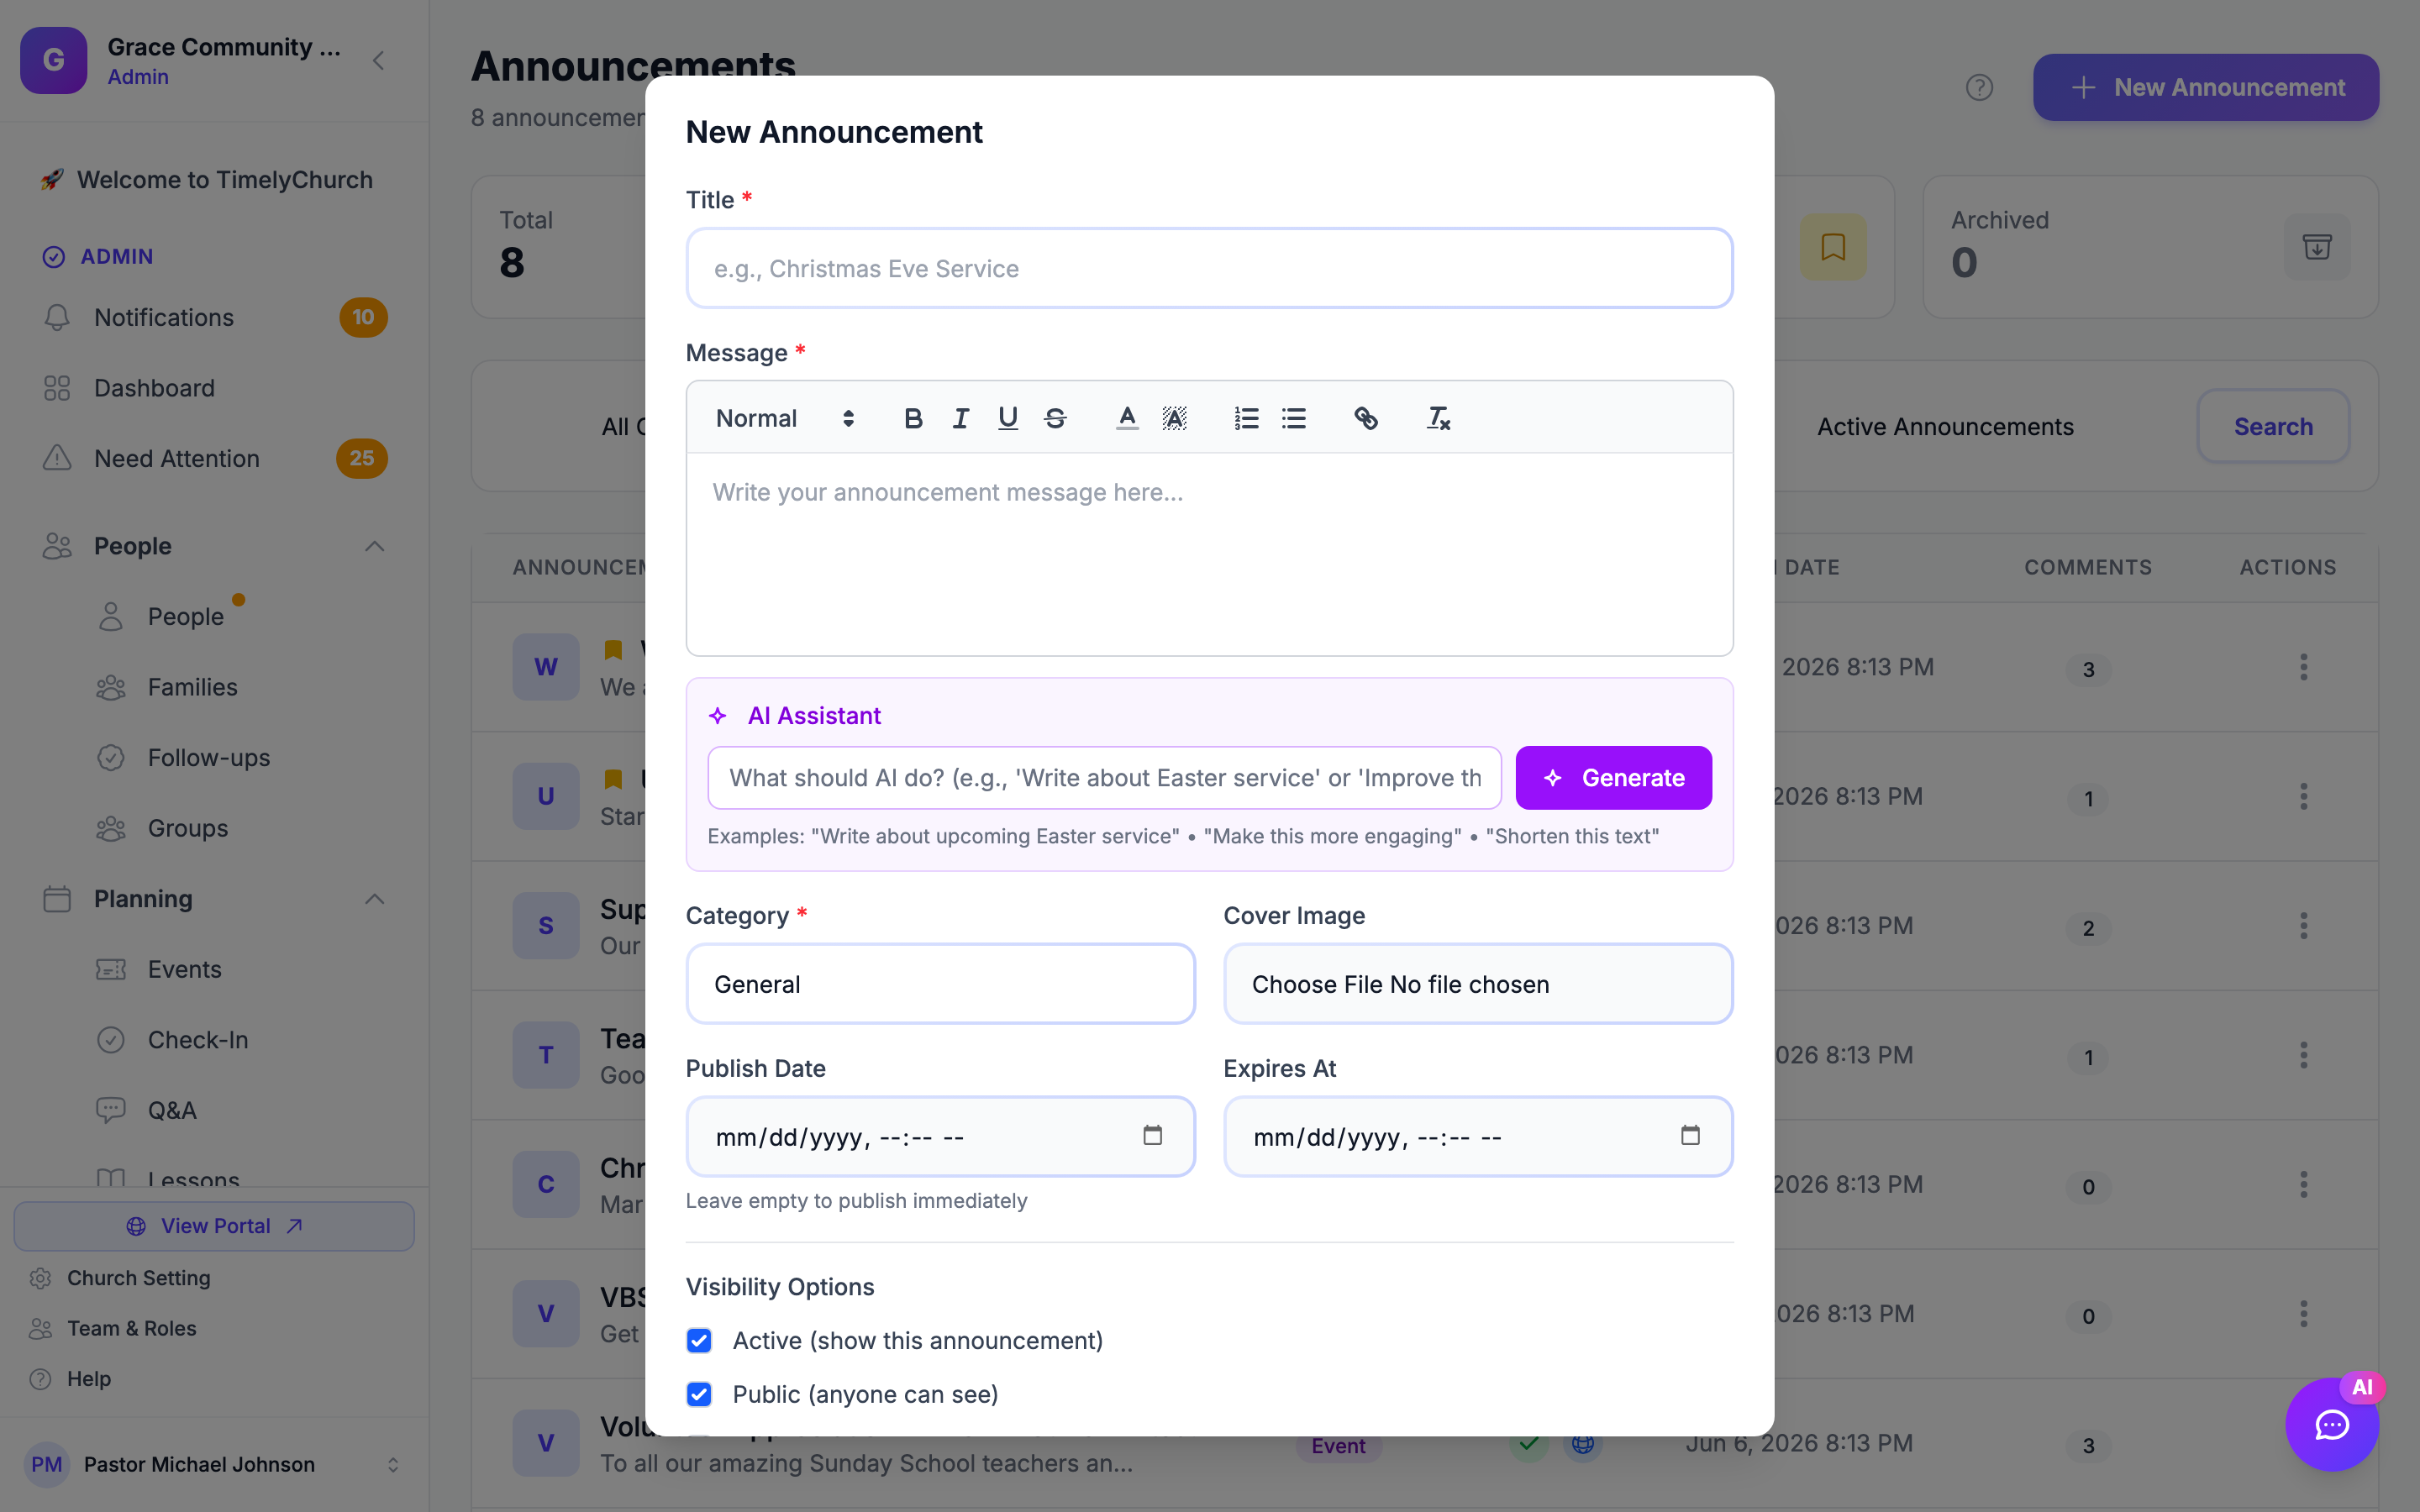Insert a link in the message
Image resolution: width=2420 pixels, height=1512 pixels.
(1366, 418)
